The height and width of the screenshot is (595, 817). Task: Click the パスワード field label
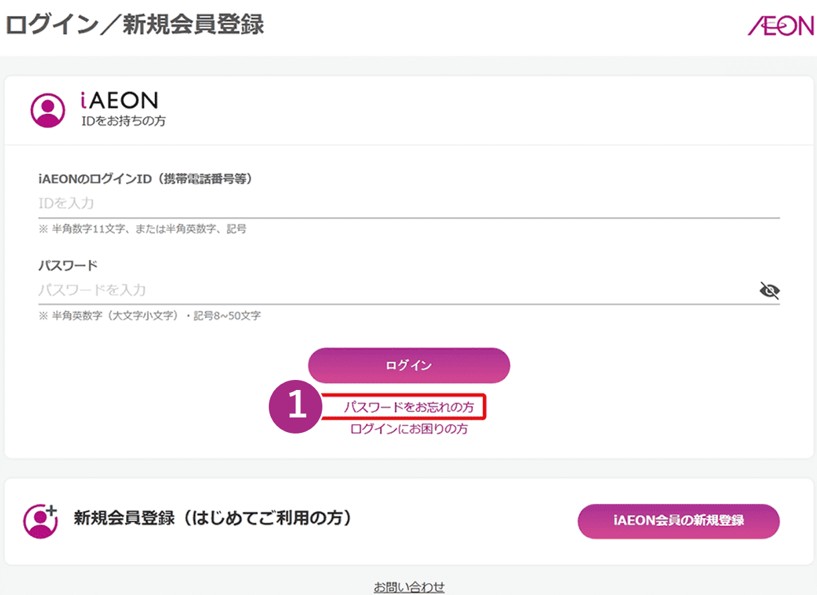pyautogui.click(x=68, y=265)
